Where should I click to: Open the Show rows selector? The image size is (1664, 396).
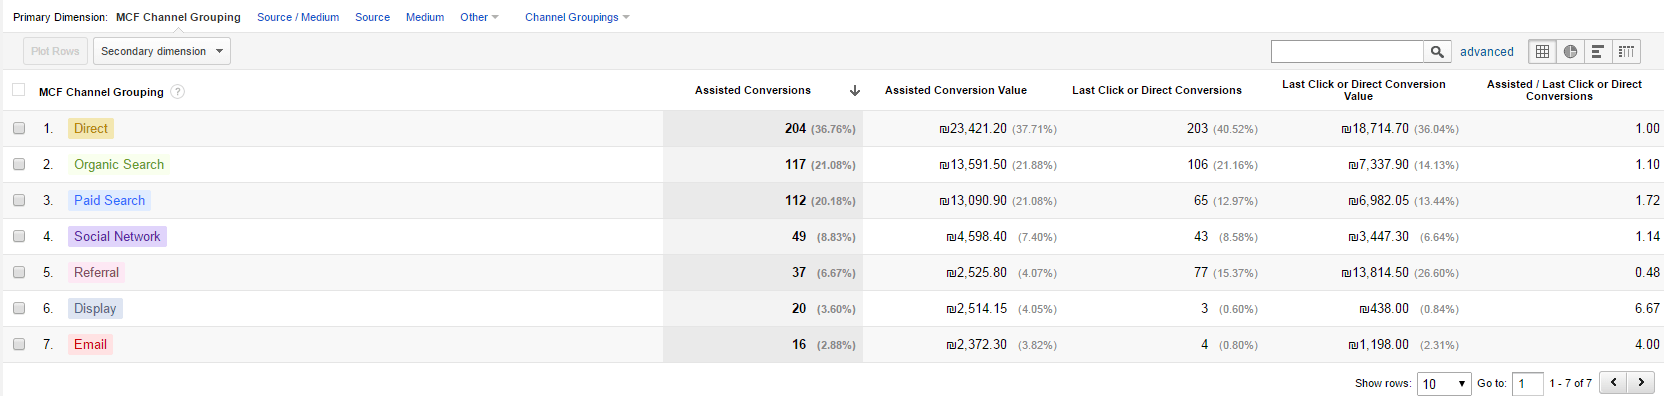[1444, 384]
